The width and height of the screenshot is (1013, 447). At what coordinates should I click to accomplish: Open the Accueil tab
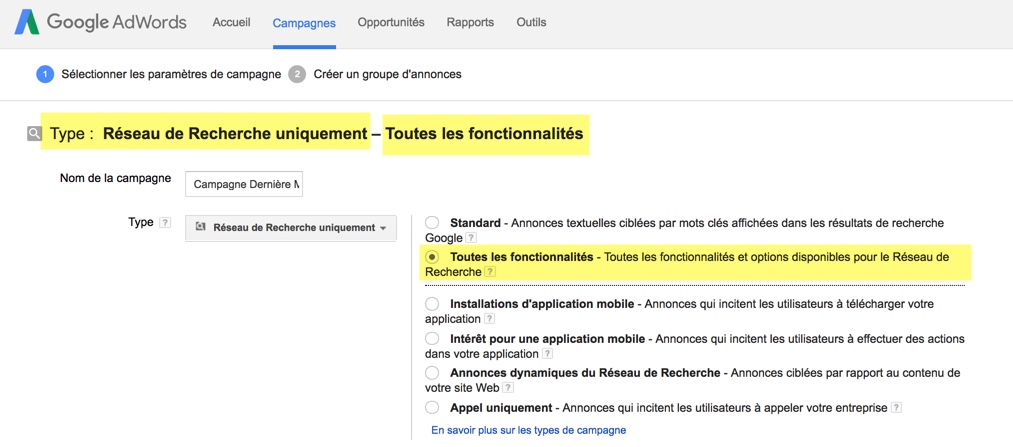click(231, 23)
